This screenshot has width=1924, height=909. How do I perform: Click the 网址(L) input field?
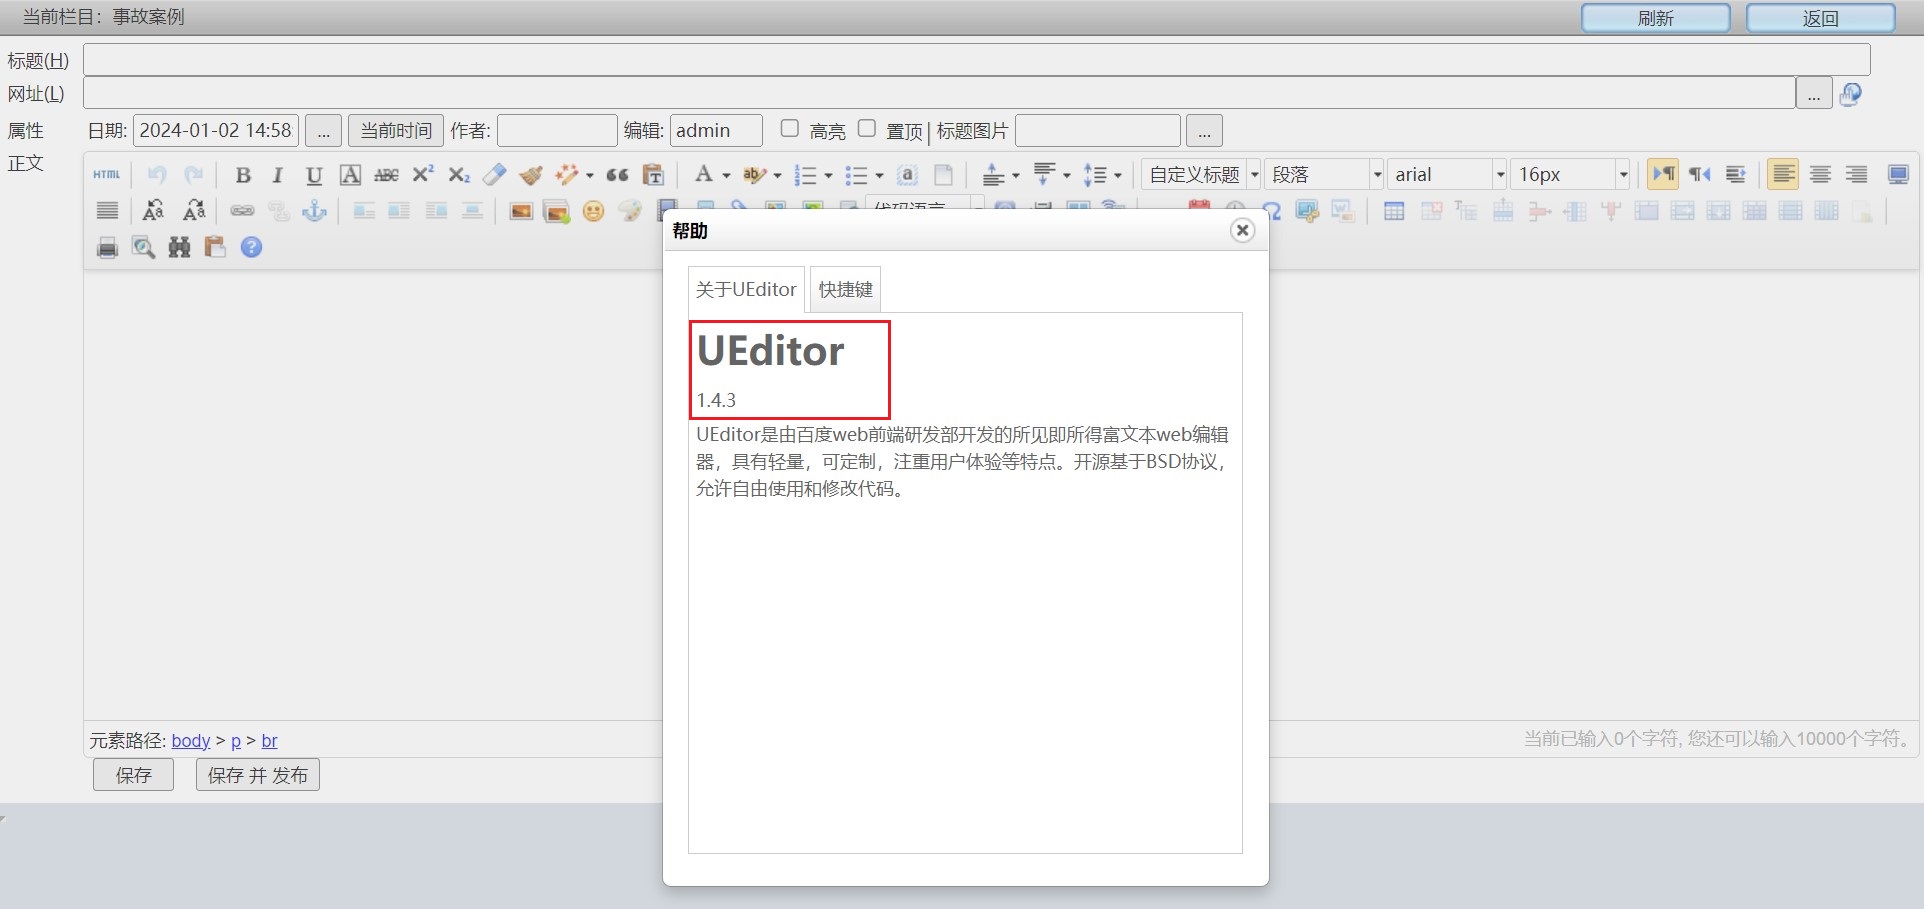click(939, 93)
